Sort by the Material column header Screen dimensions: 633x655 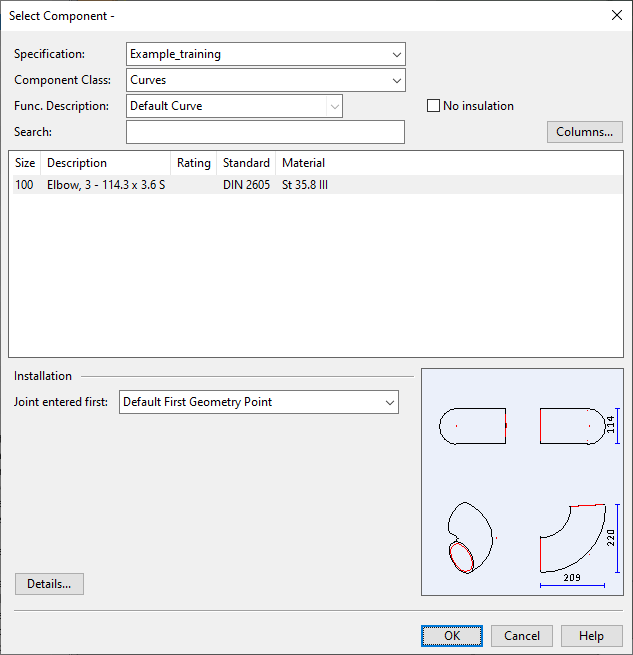304,163
